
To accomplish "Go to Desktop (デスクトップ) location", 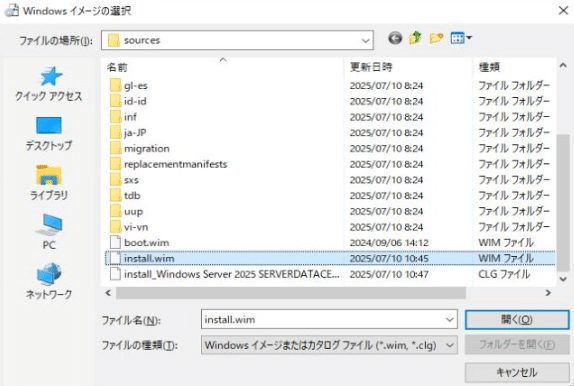I will pos(49,134).
